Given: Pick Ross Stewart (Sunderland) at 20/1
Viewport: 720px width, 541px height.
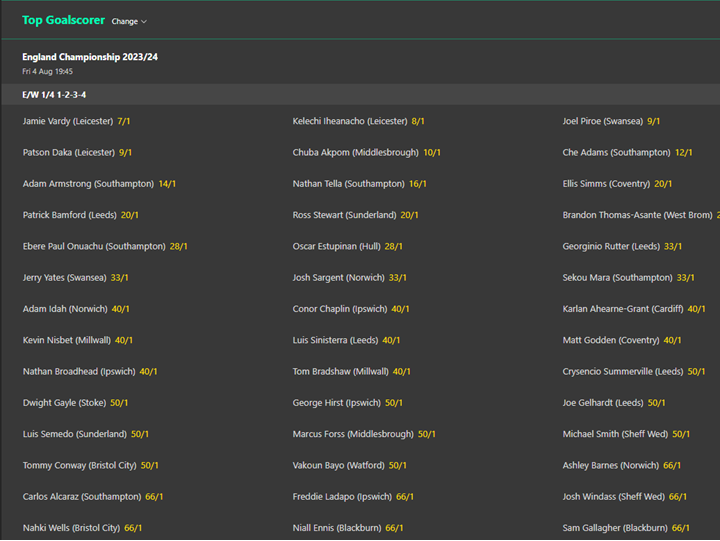Looking at the screenshot, I should [x=355, y=215].
